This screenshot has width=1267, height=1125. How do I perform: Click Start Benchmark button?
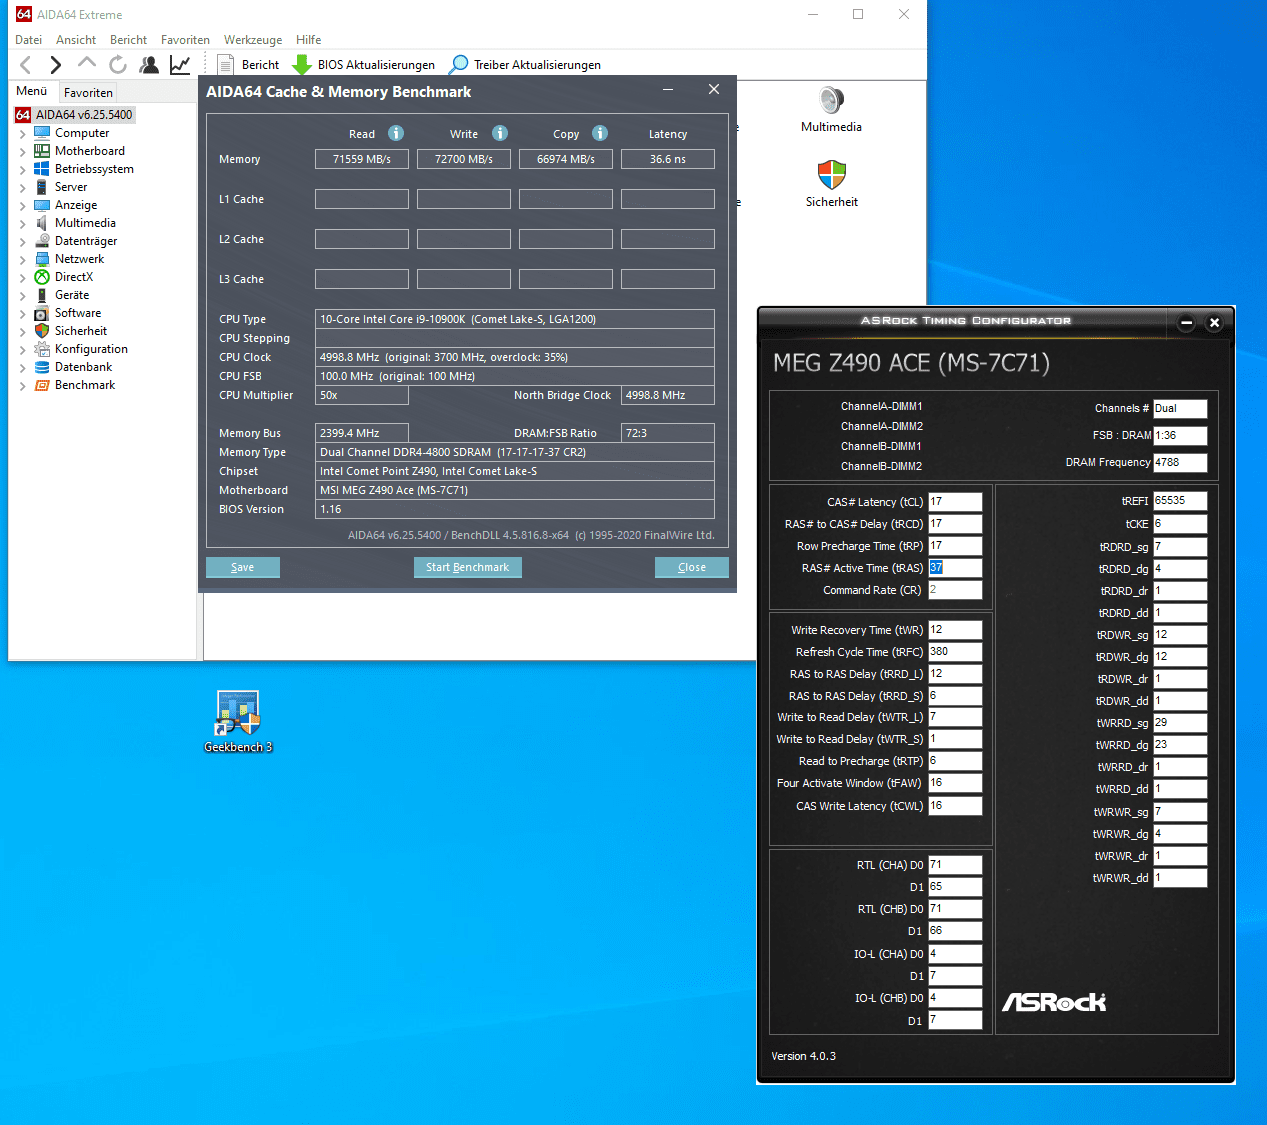click(467, 567)
